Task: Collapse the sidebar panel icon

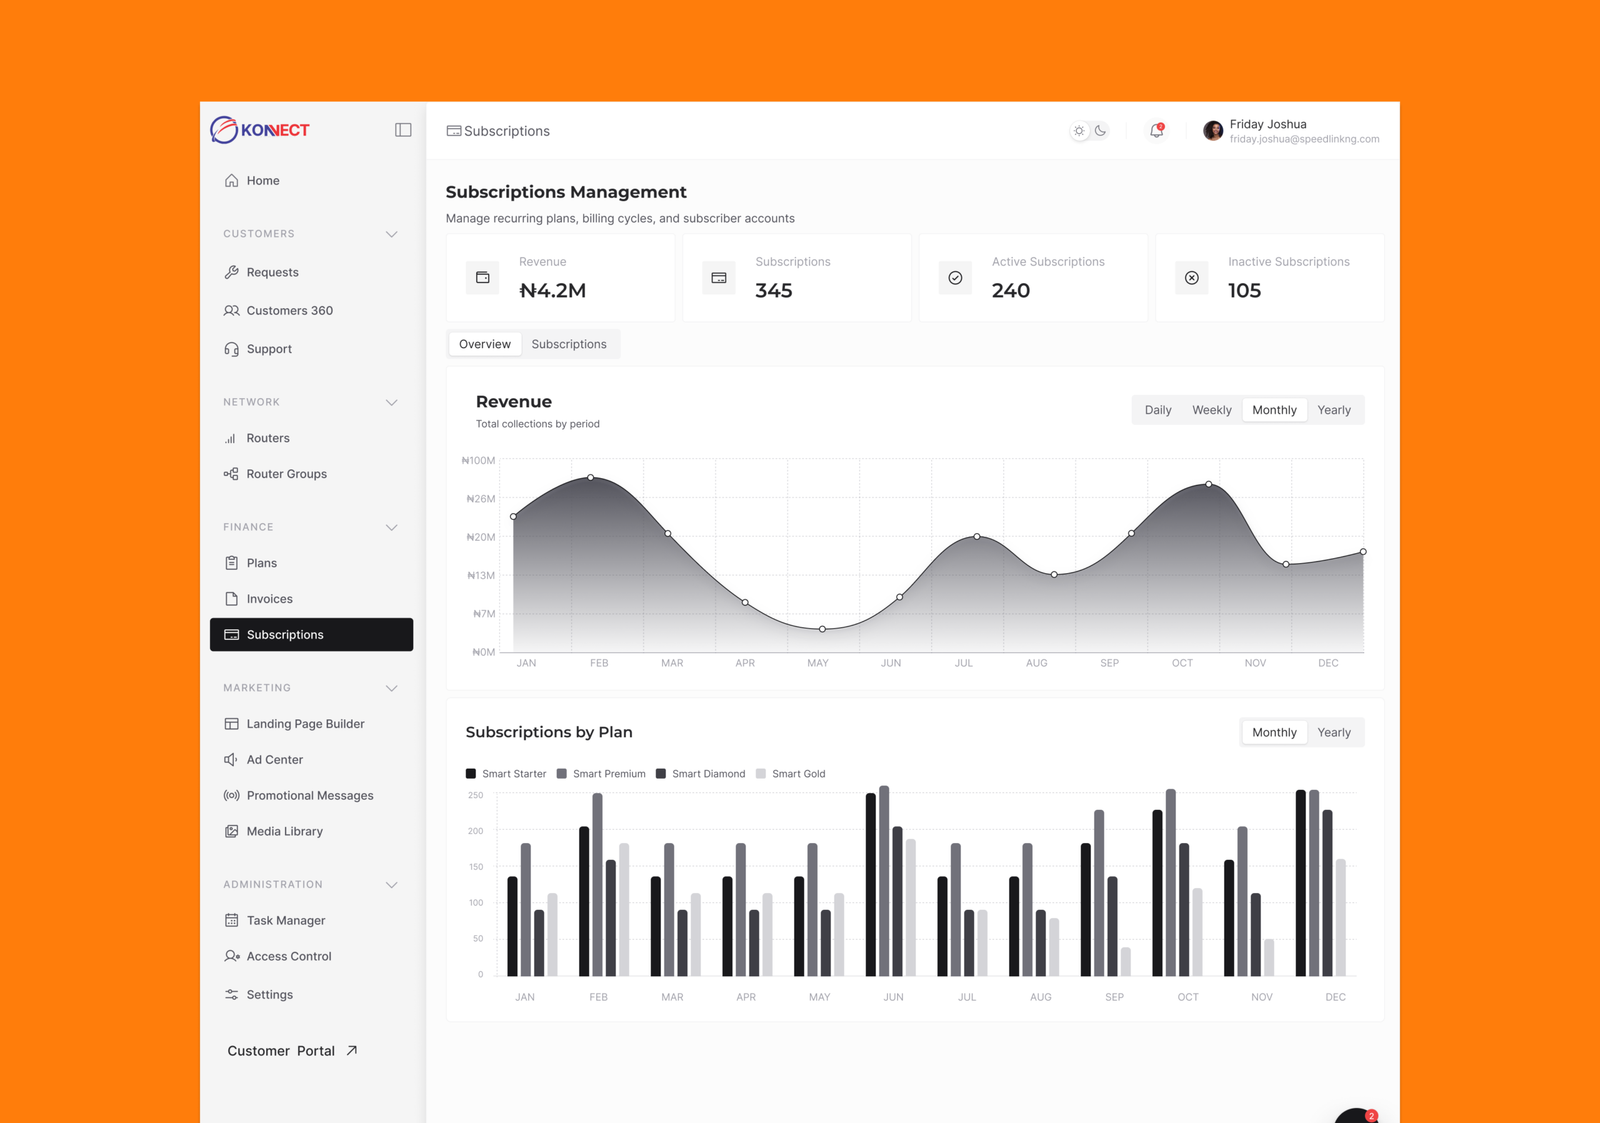Action: 403,130
